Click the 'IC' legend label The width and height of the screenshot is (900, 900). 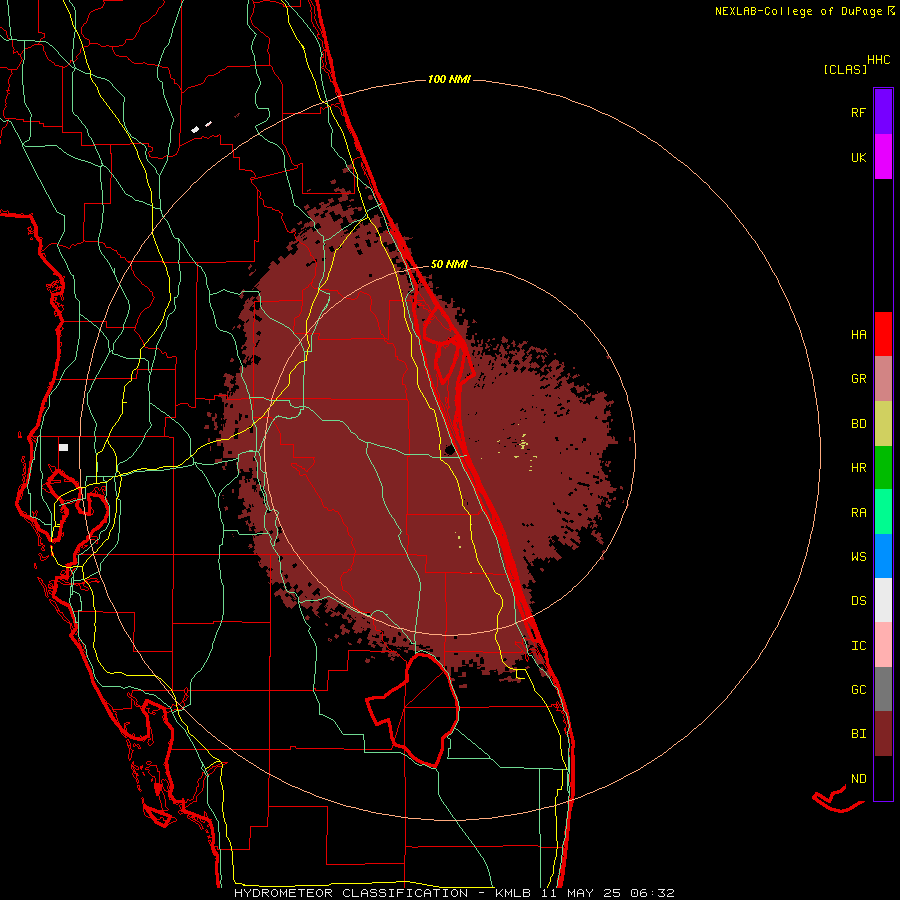858,646
